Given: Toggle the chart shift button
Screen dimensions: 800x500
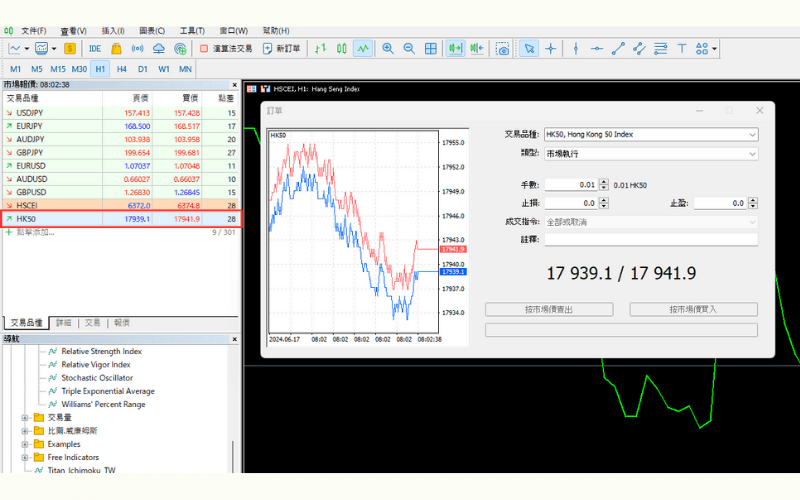Looking at the screenshot, I should (477, 48).
